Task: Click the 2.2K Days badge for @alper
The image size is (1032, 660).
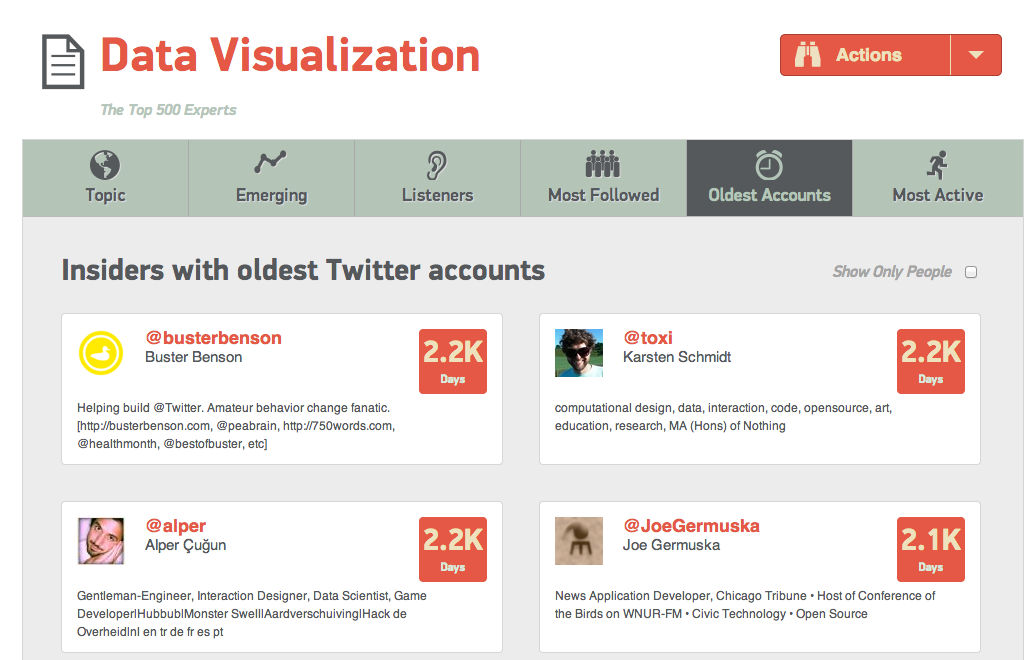Action: pyautogui.click(x=453, y=549)
